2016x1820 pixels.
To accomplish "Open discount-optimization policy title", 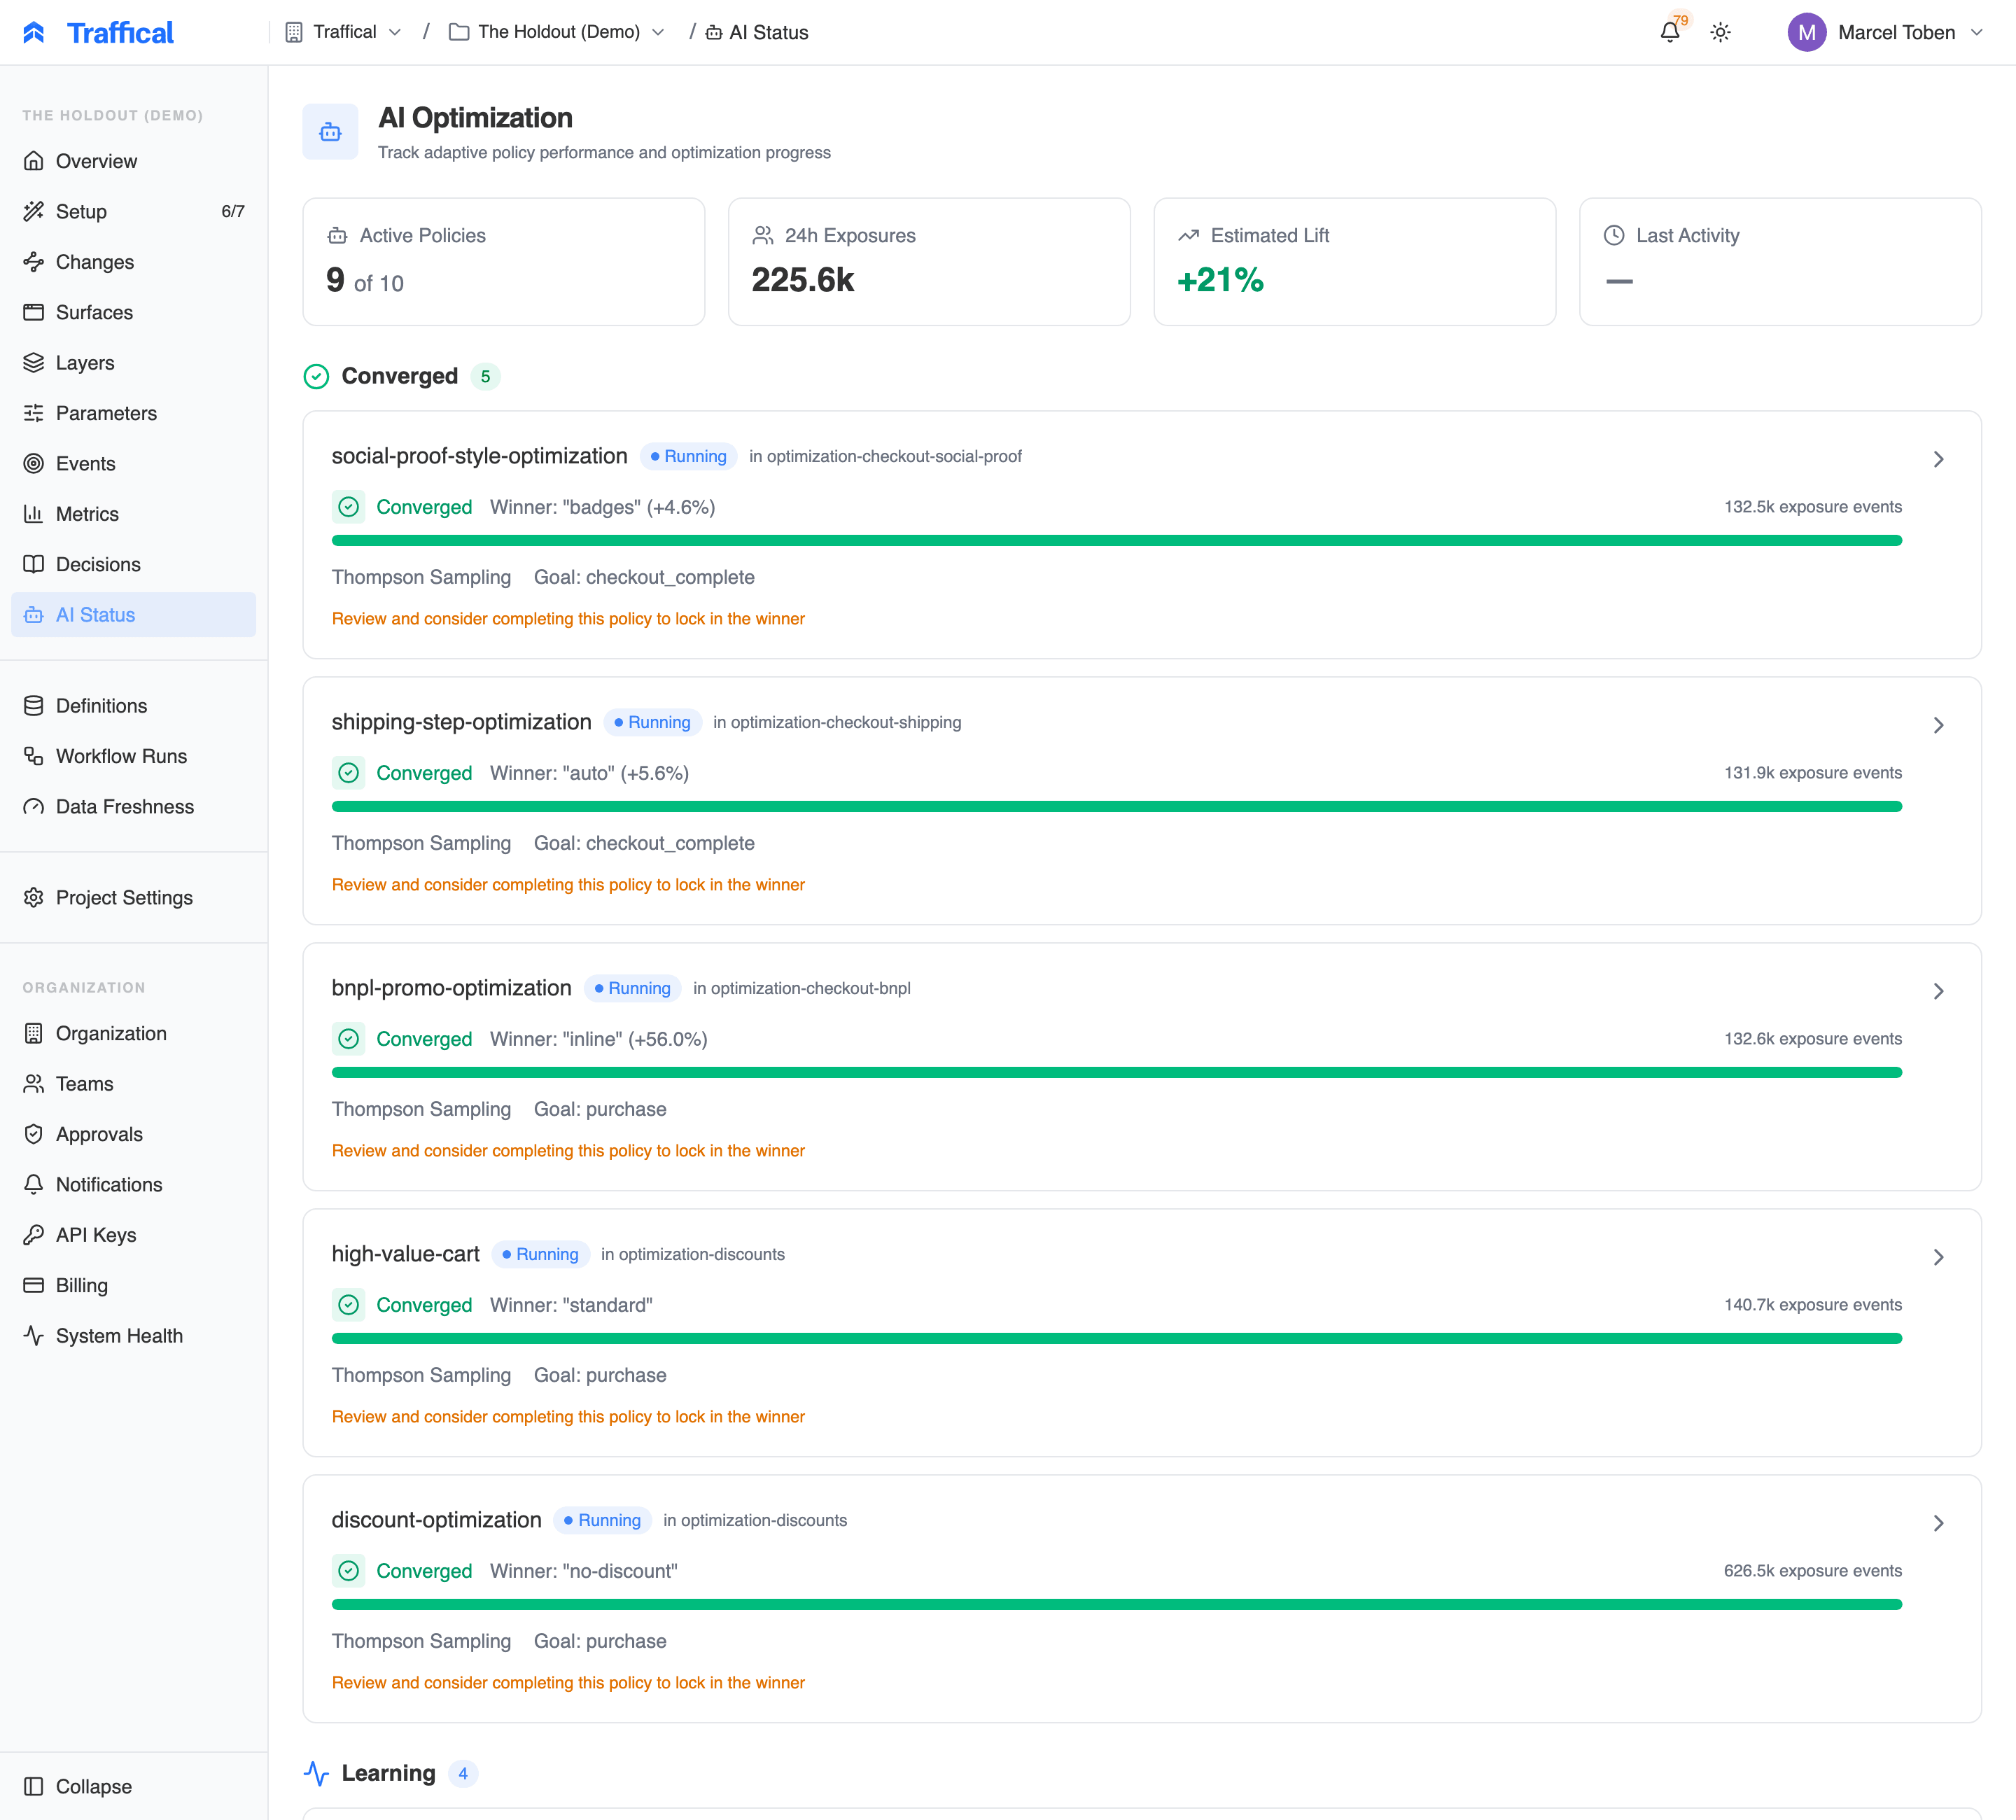I will coord(436,1520).
